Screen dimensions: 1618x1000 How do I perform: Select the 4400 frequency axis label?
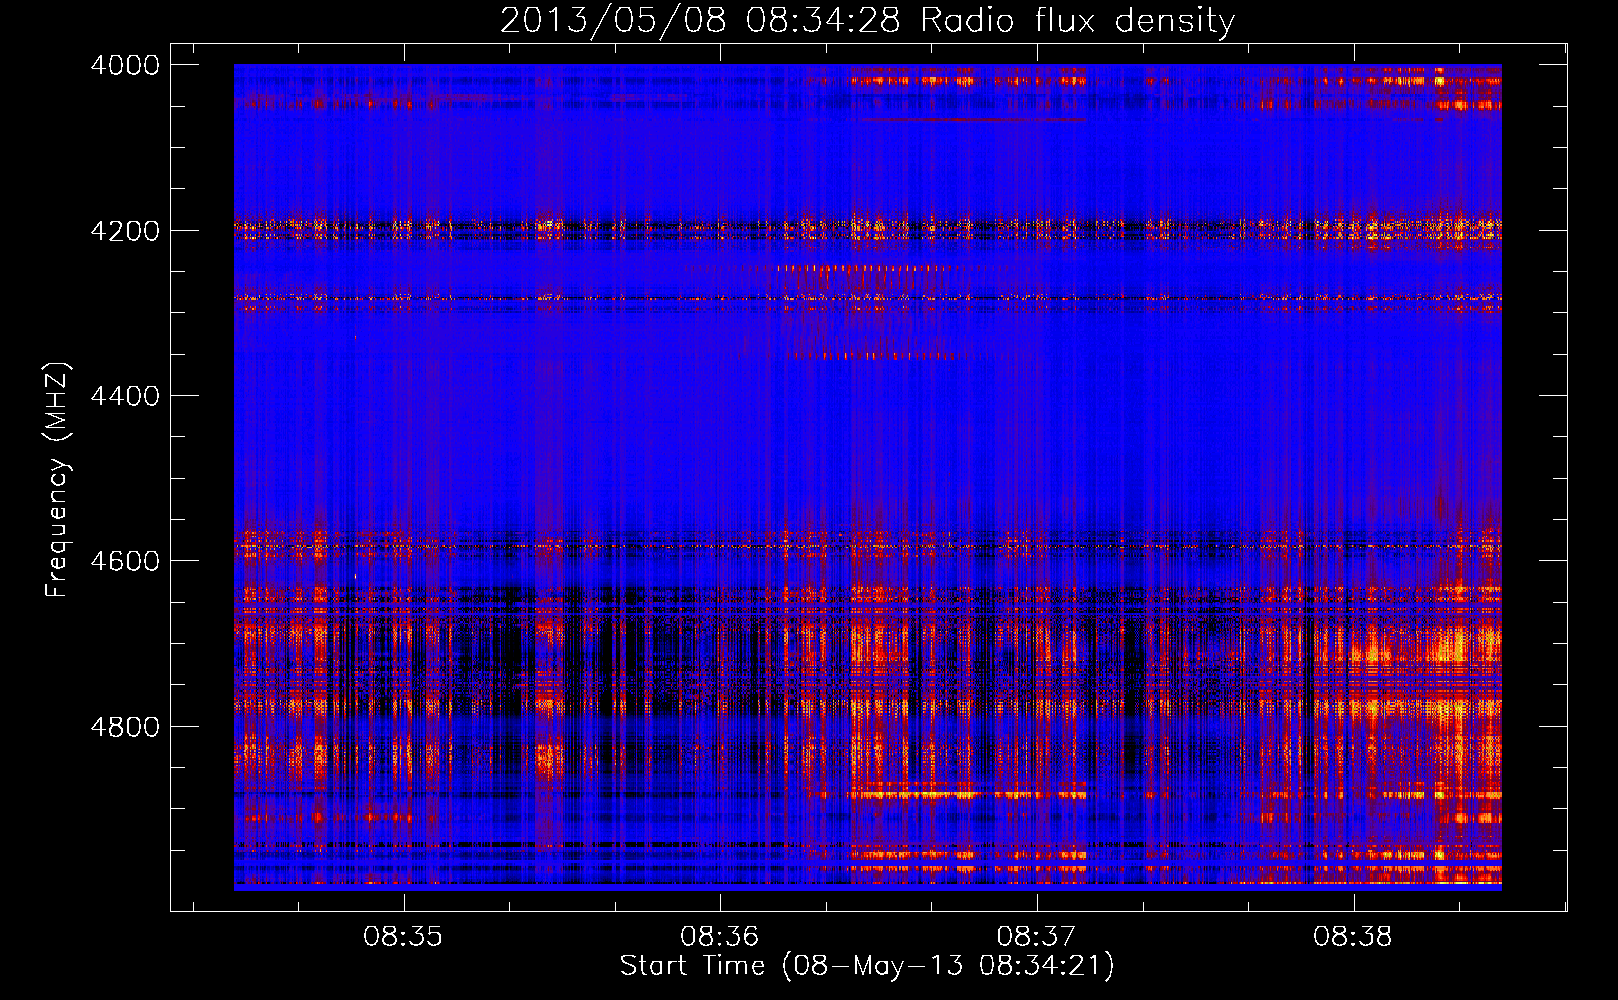click(125, 396)
